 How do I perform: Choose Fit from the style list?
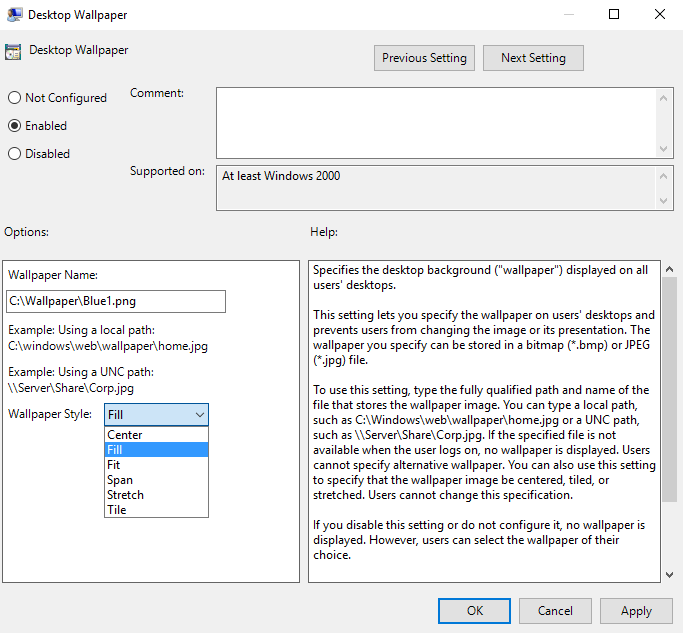(x=115, y=465)
